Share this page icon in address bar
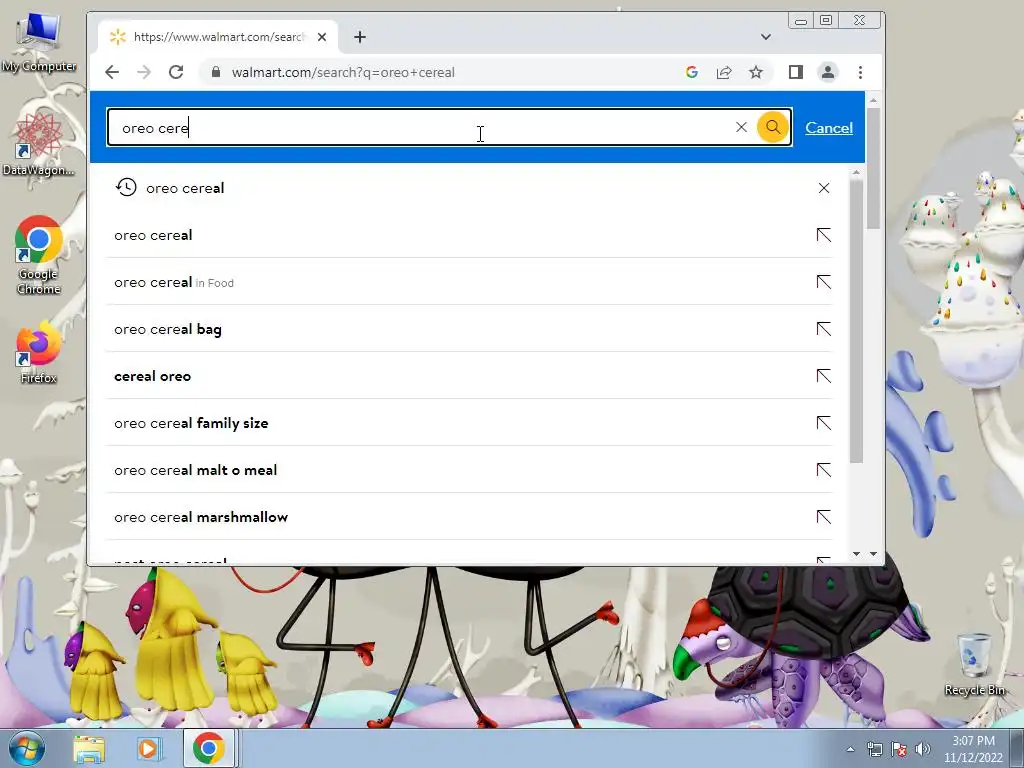 [724, 72]
